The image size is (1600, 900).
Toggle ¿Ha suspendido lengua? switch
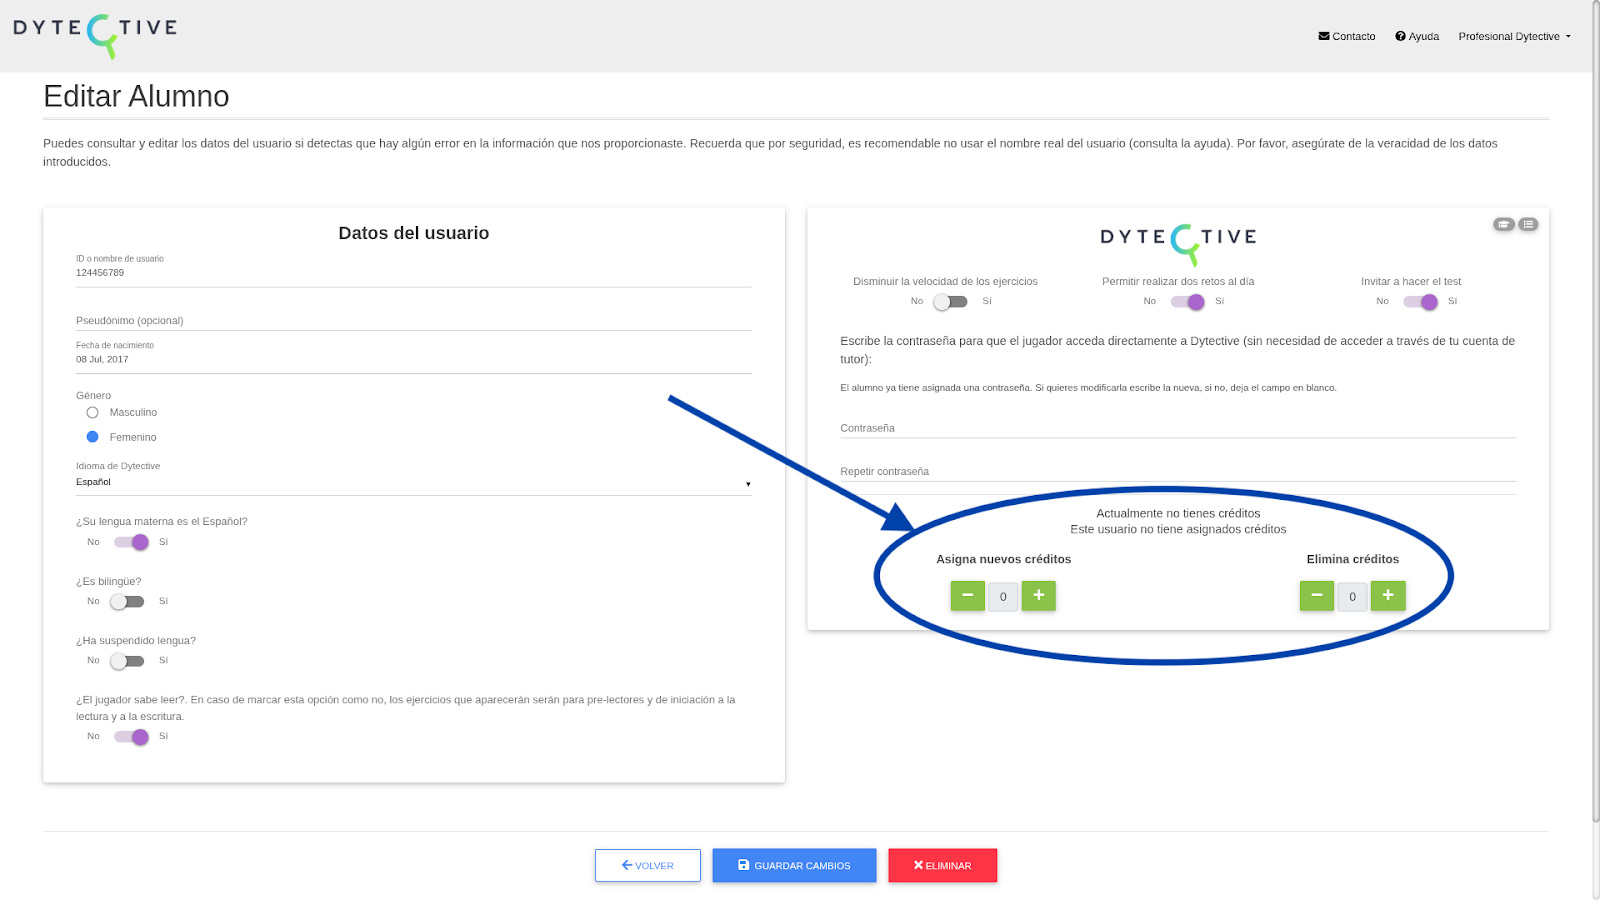tap(127, 660)
